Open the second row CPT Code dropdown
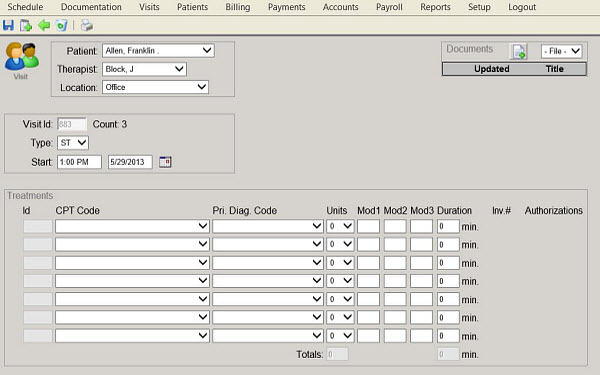Screen dimensions: 600x375 (x=132, y=244)
